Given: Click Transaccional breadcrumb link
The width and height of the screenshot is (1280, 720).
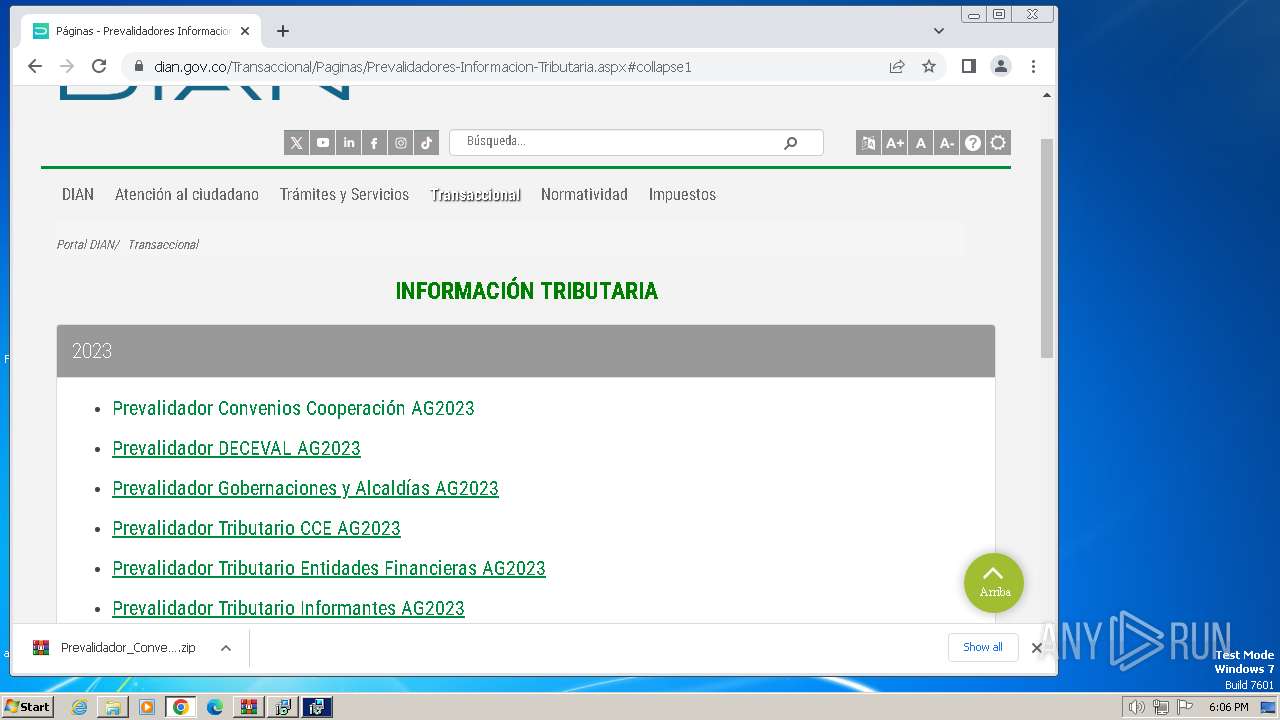Looking at the screenshot, I should 163,245.
